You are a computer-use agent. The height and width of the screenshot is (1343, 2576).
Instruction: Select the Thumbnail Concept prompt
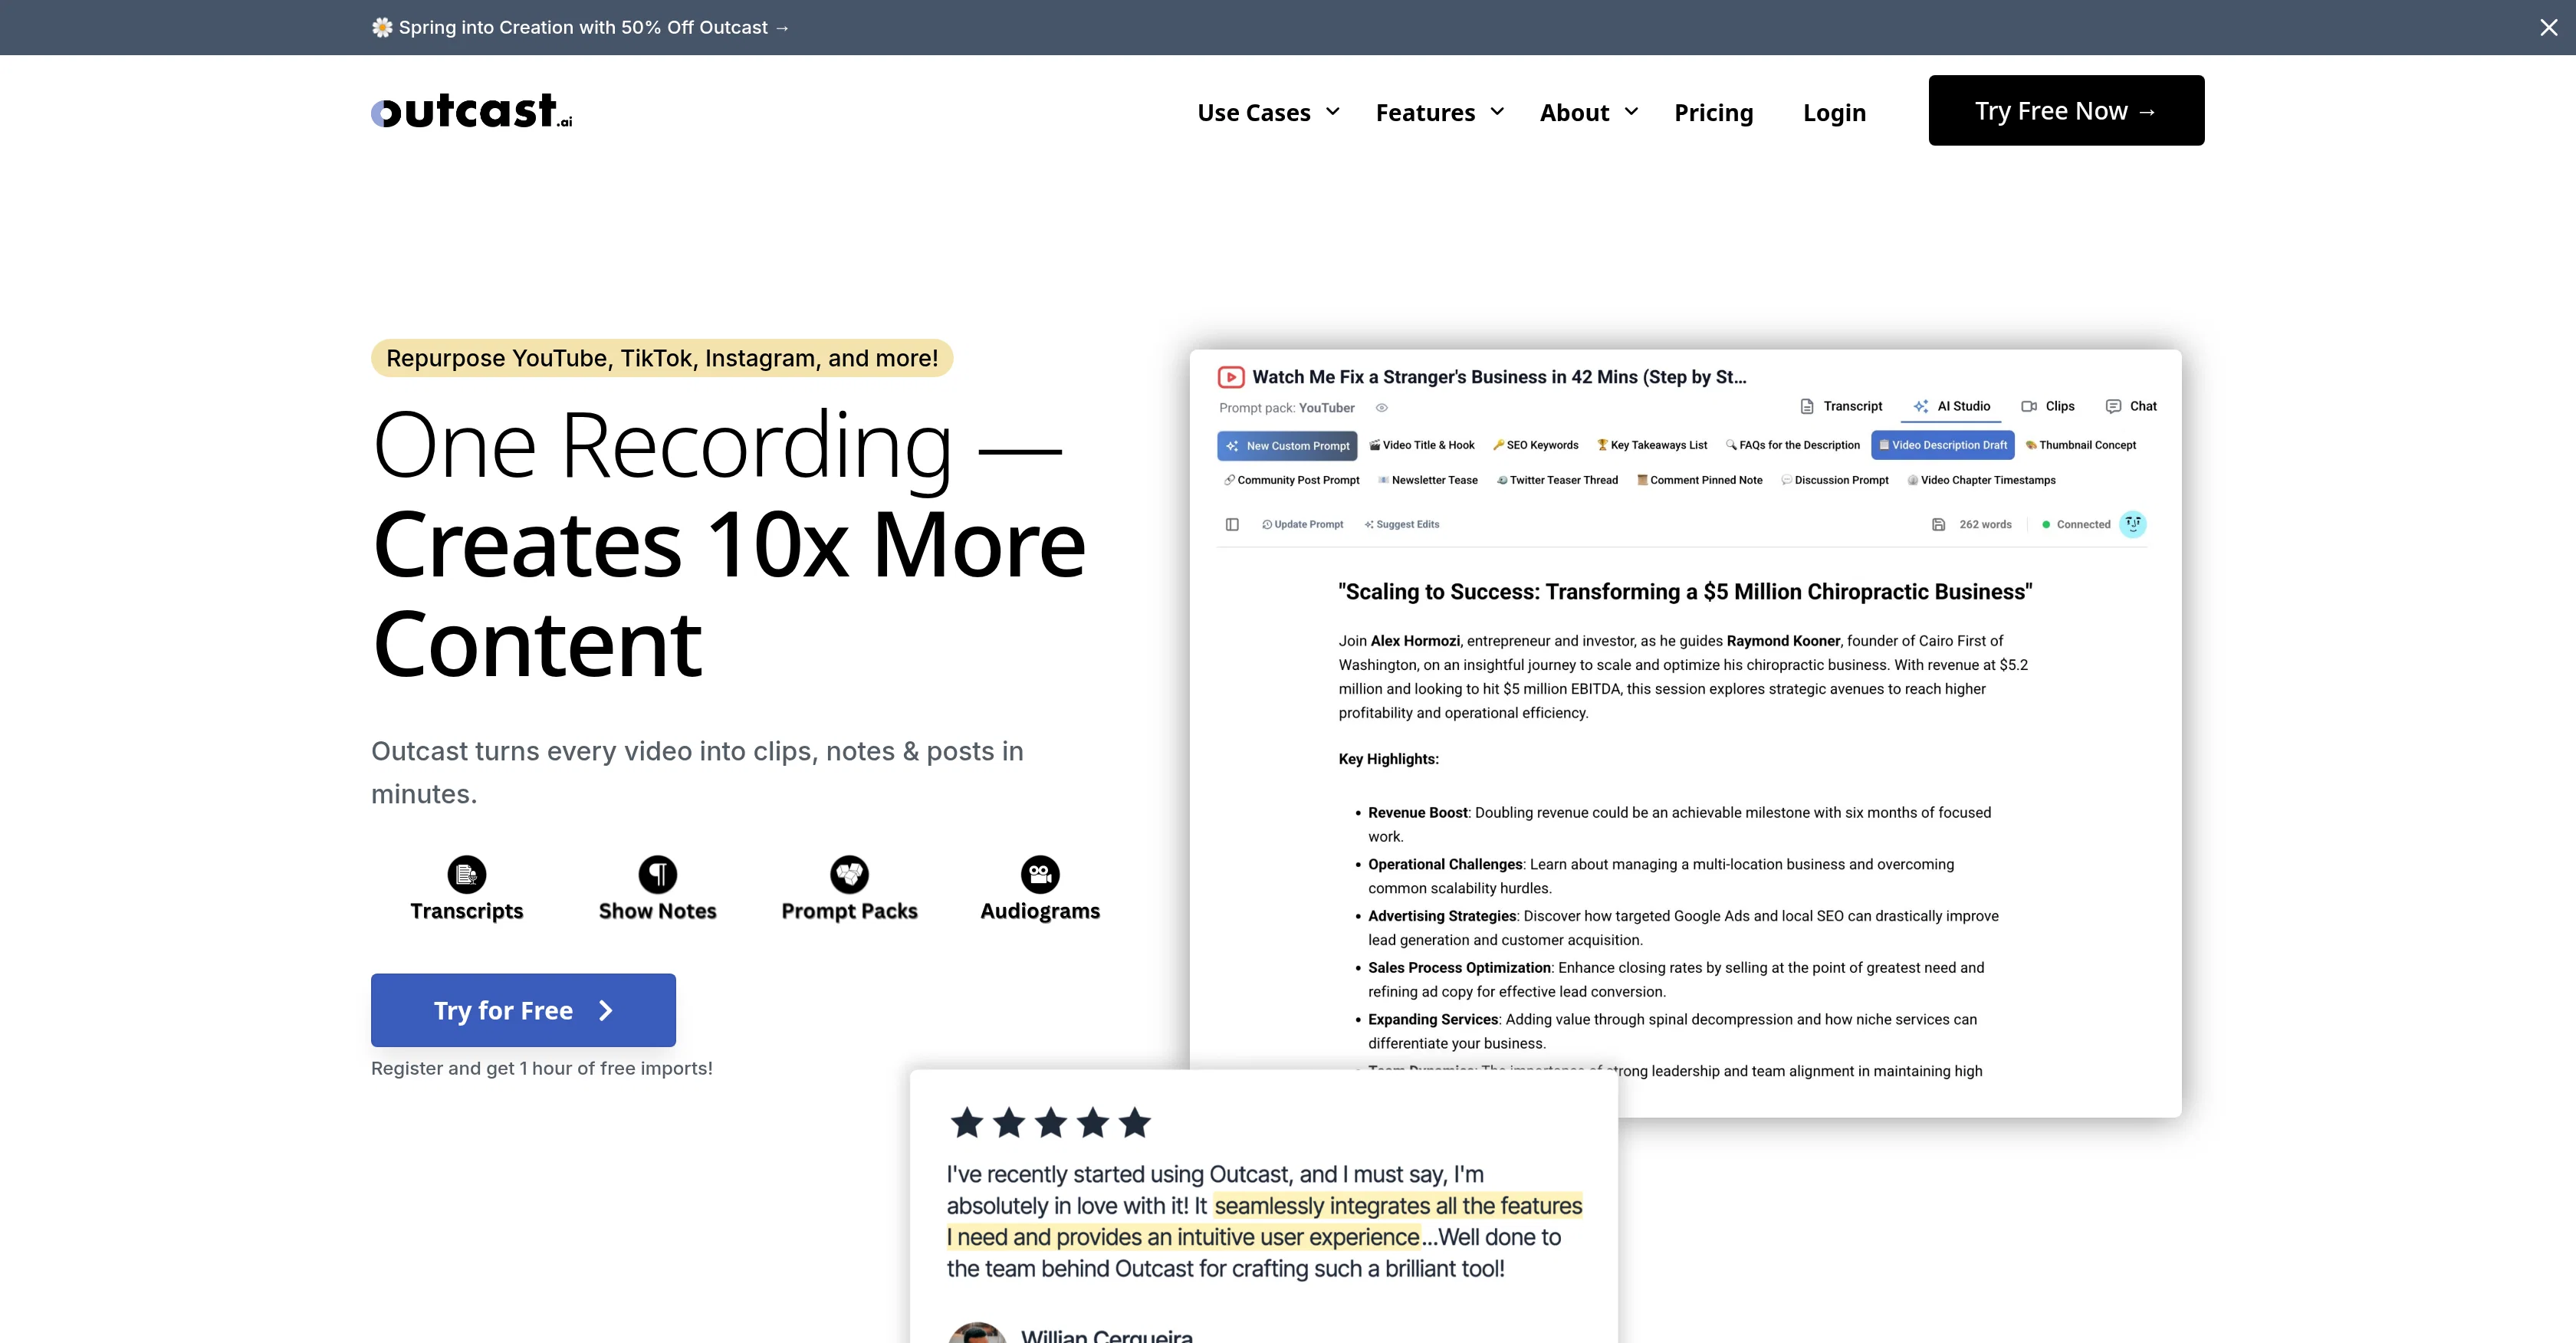(2080, 445)
